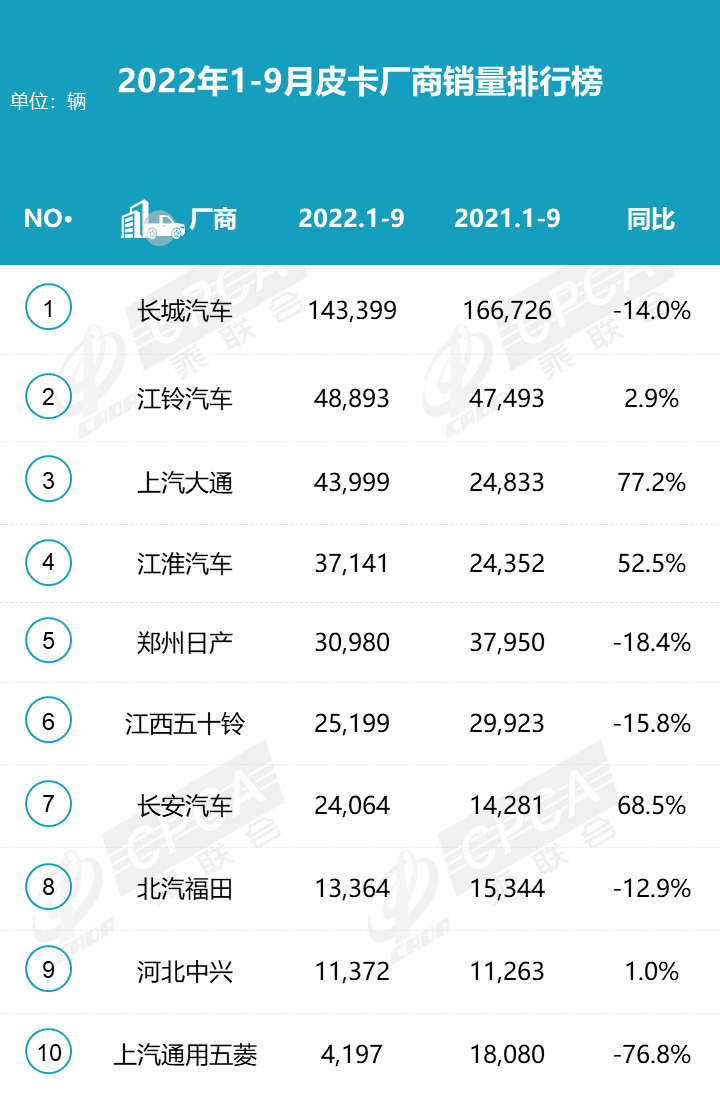
Task: Select the 同比 column header
Action: (651, 219)
